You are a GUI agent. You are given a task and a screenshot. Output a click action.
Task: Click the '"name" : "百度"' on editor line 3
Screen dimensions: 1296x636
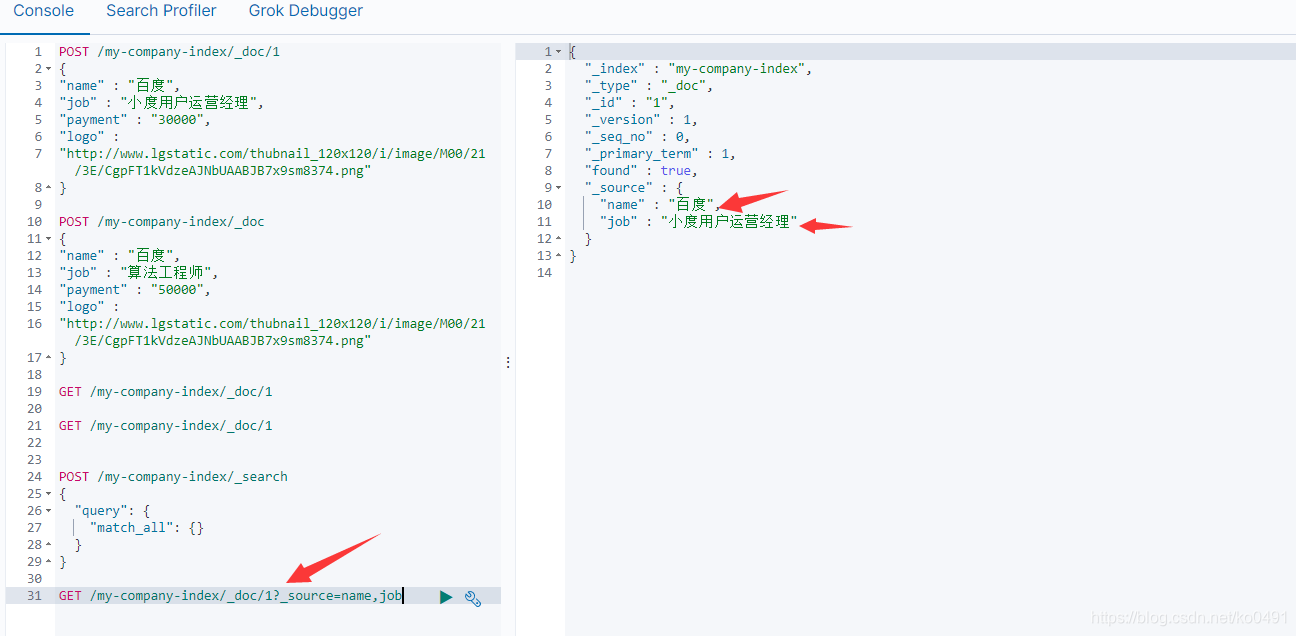click(x=119, y=86)
